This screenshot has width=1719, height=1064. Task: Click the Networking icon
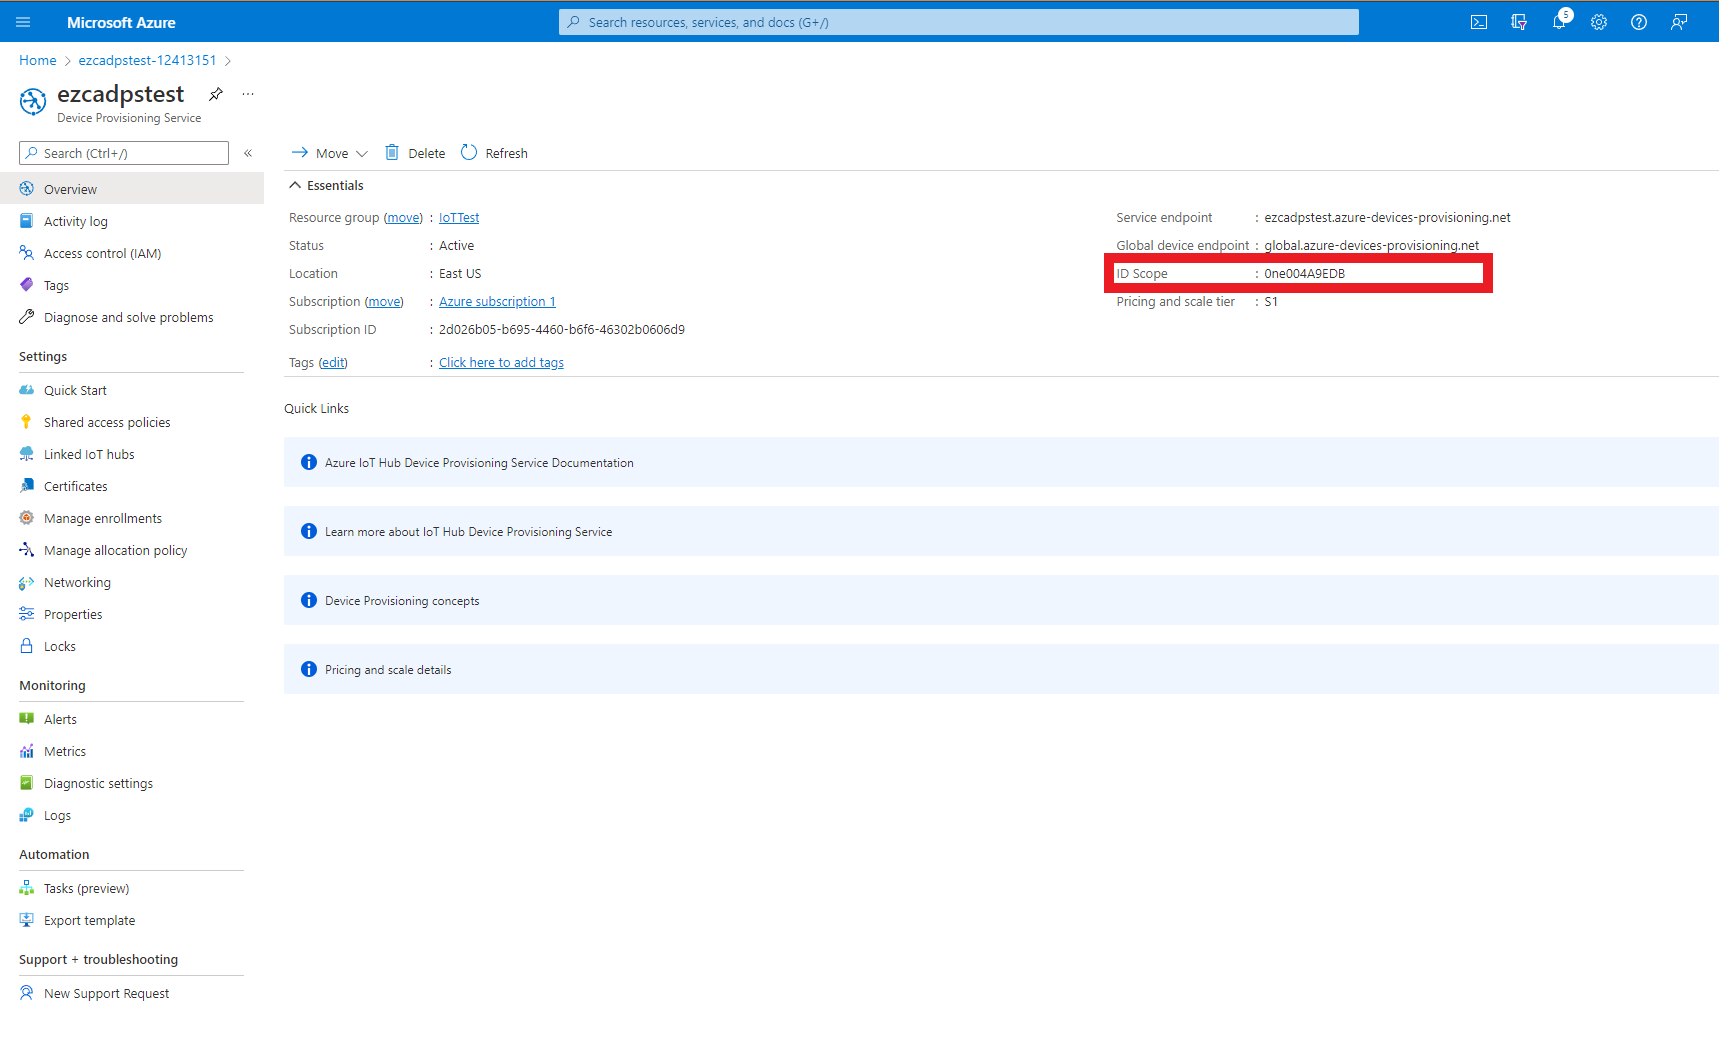(27, 582)
